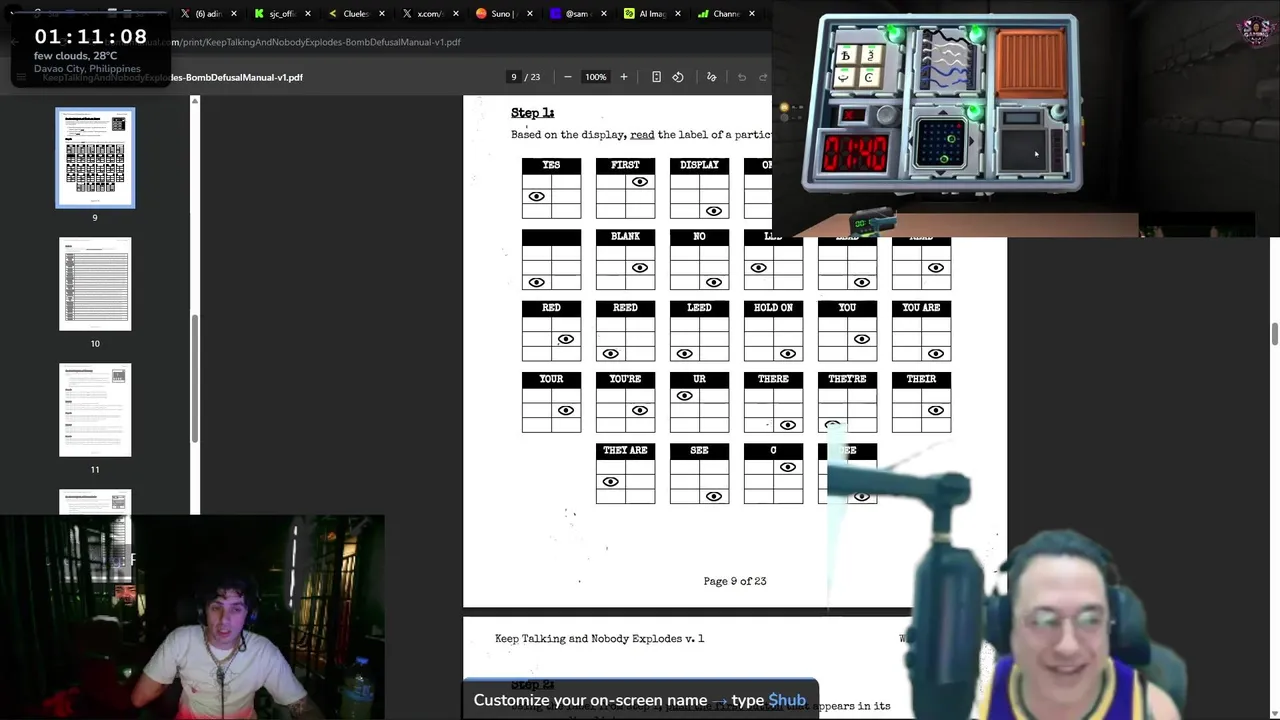Click the "YOU ARE" table label in manual
This screenshot has height=720, width=1280.
[921, 308]
